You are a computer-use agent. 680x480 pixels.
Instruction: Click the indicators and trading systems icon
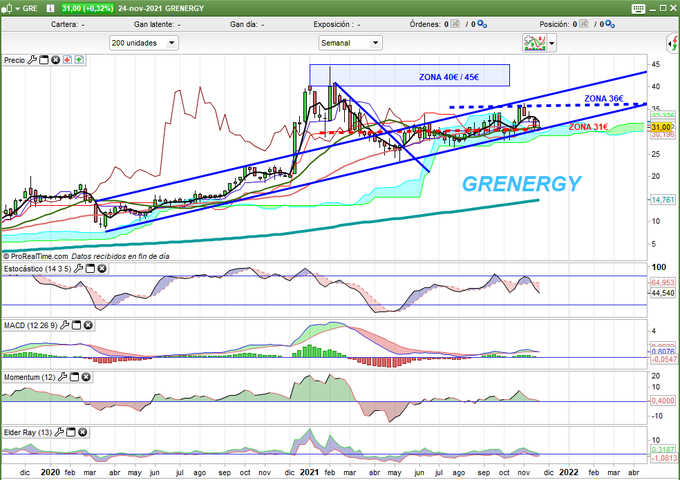tap(535, 43)
